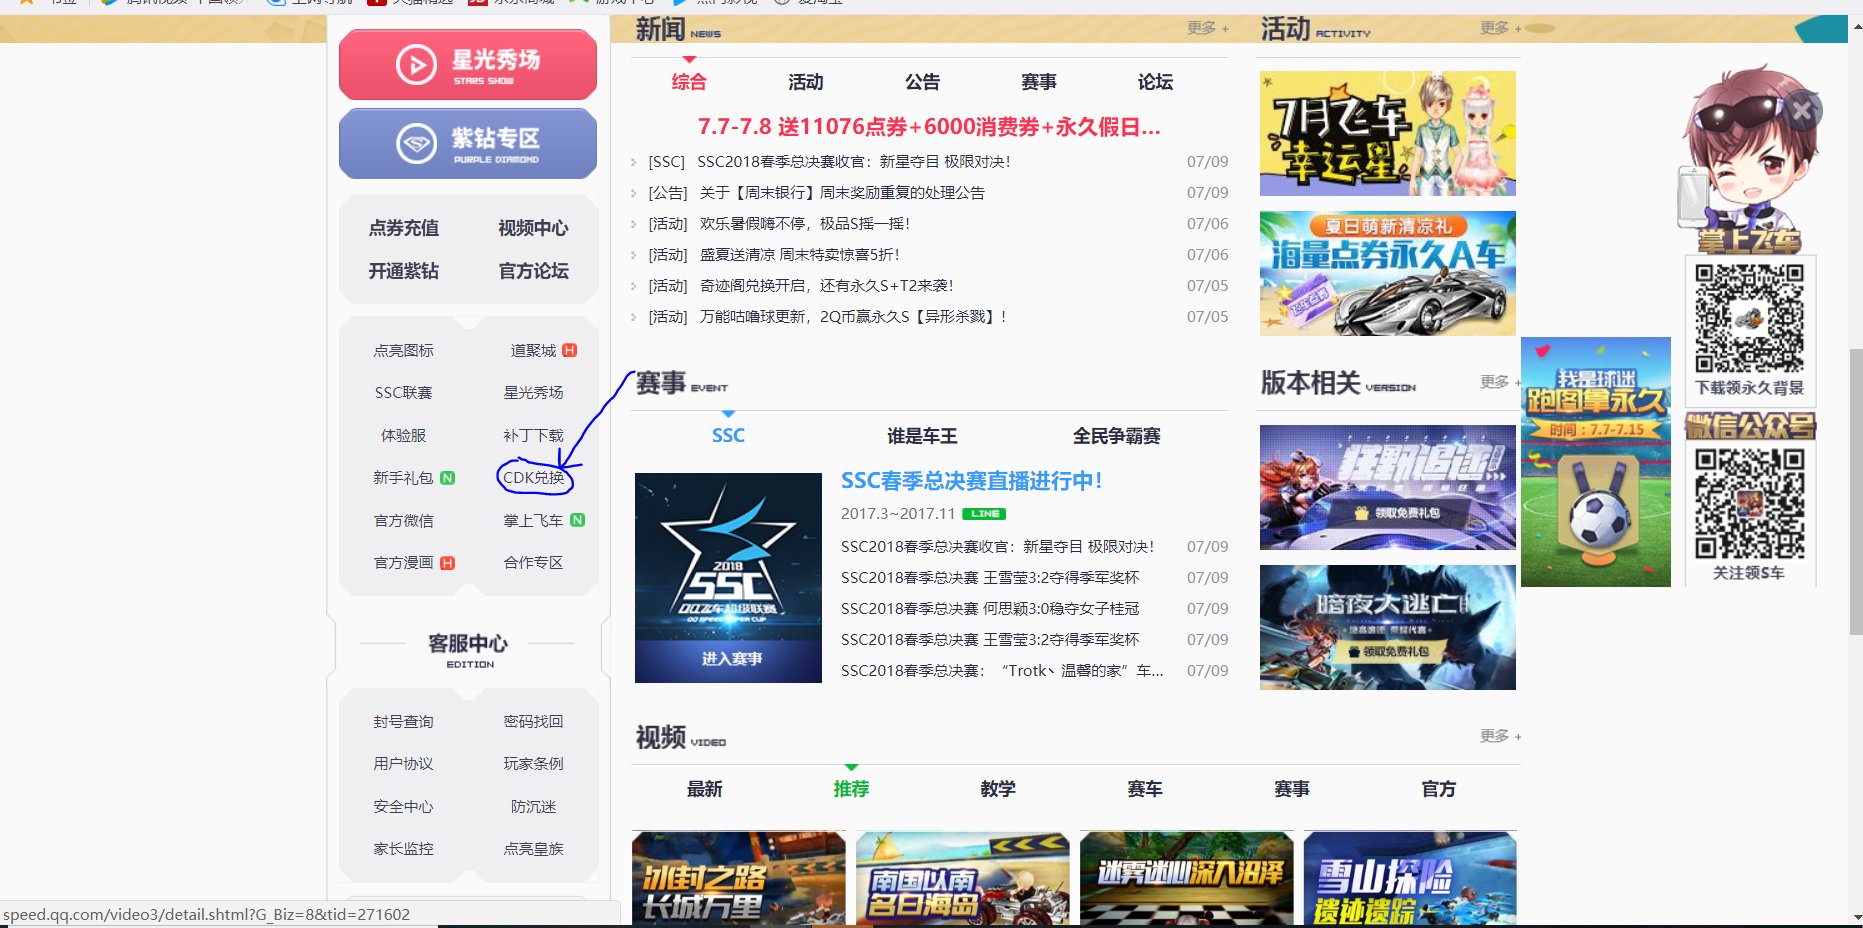
Task: Select the 谁是车王 event tab
Action: pos(921,435)
